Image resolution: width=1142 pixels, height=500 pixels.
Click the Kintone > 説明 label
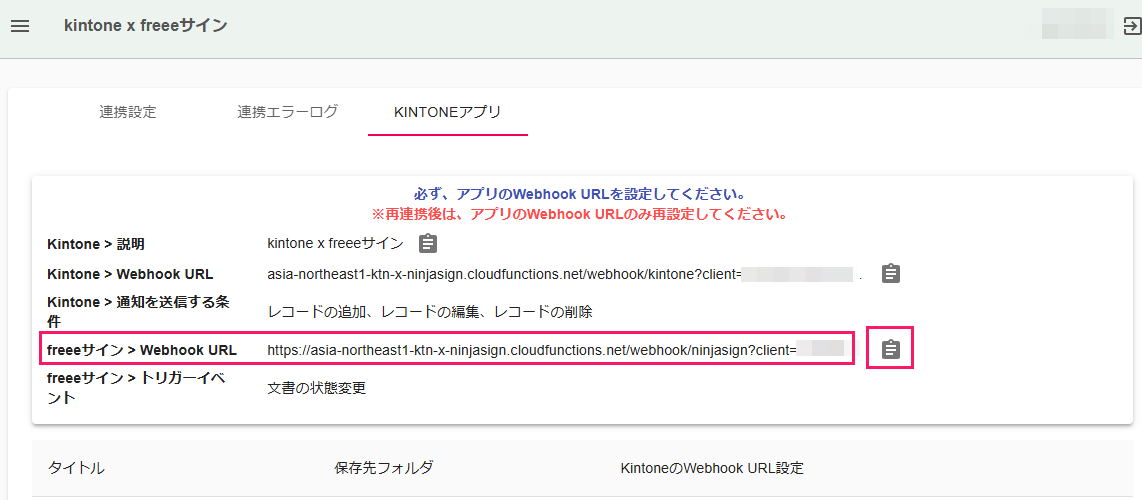(95, 244)
